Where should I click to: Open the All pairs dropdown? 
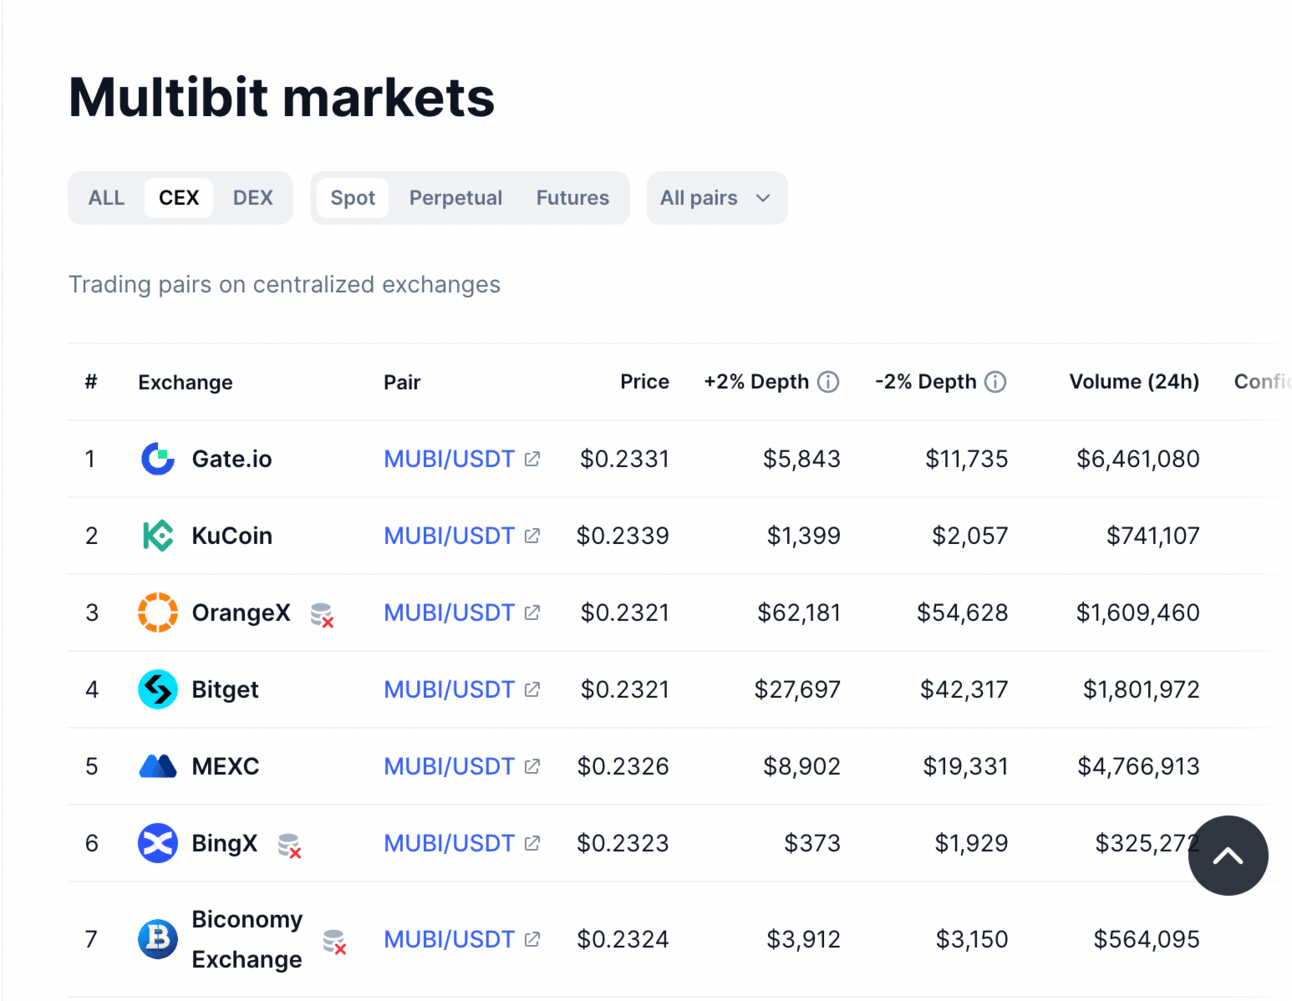point(716,198)
